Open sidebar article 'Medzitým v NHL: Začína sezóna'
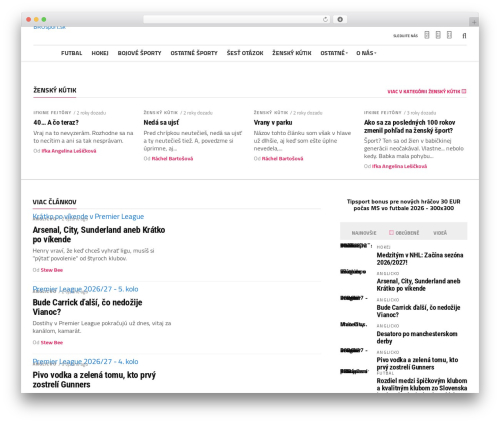500x423 pixels. (420, 259)
